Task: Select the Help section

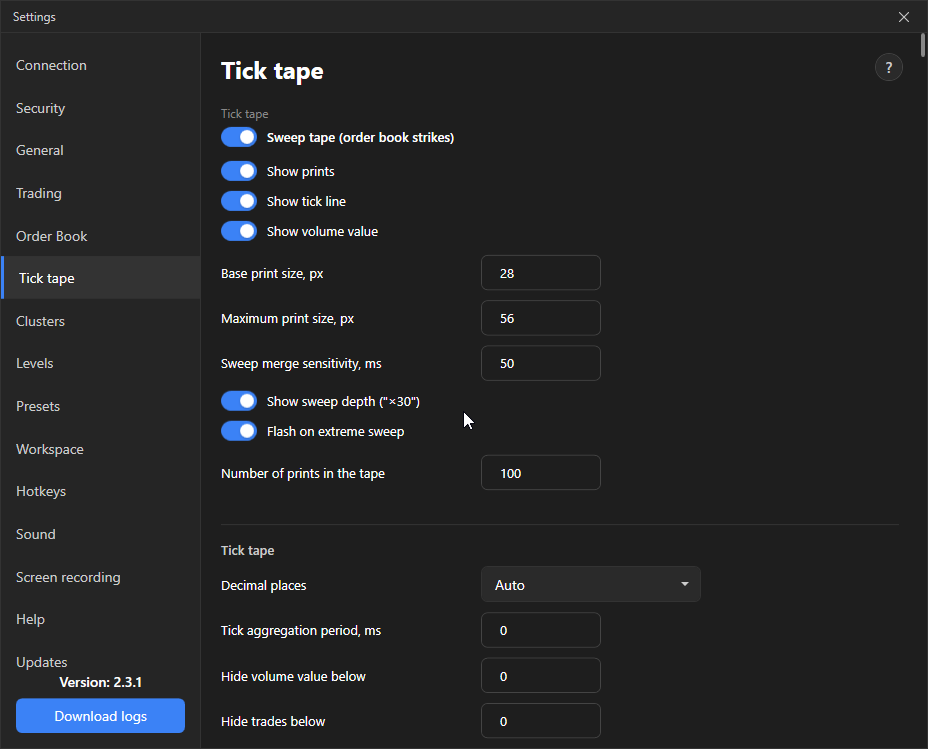Action: 101,619
